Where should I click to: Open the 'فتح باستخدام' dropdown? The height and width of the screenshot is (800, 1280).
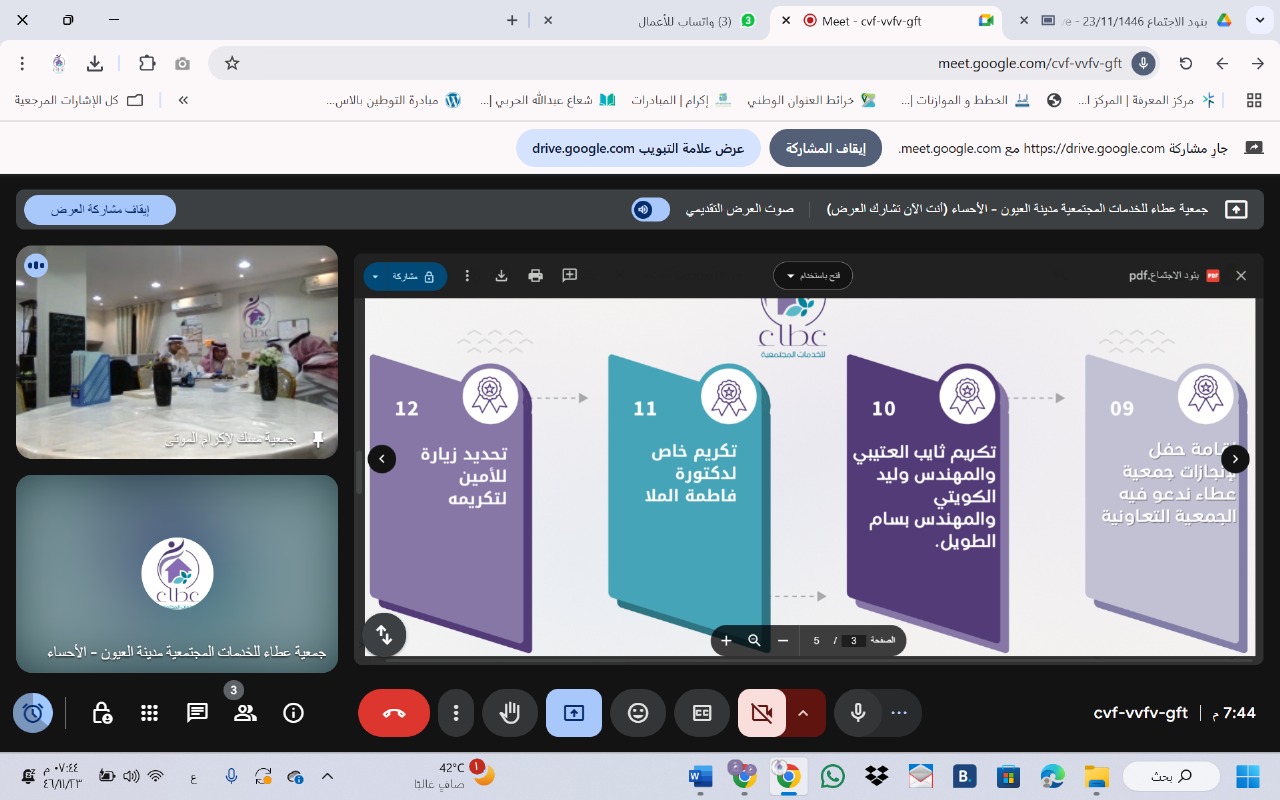(813, 275)
